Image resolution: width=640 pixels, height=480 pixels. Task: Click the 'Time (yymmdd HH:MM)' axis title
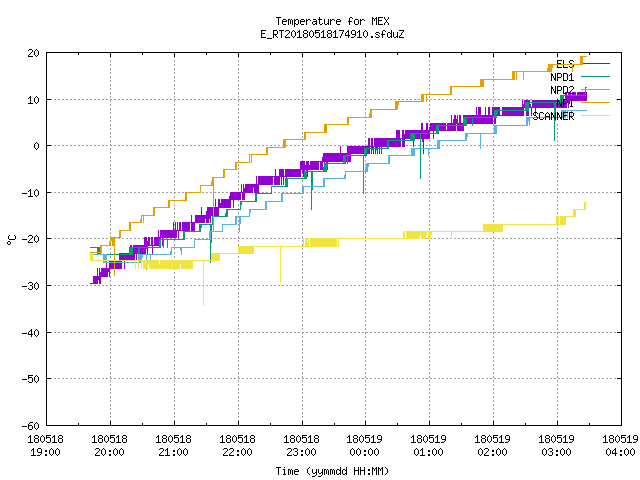[x=332, y=471]
